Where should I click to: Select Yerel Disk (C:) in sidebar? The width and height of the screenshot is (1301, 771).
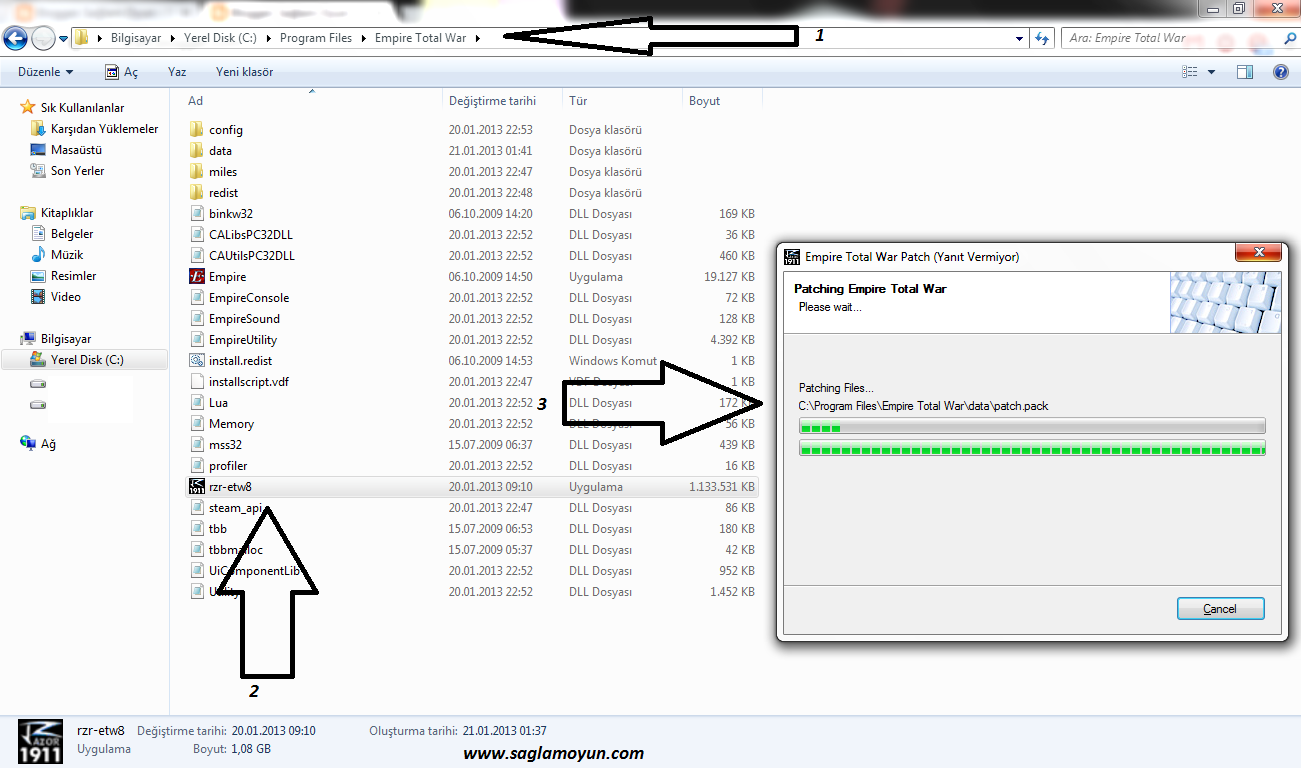click(87, 359)
